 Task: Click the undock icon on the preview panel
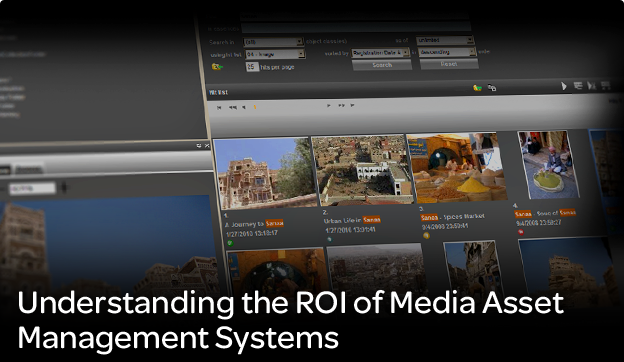pos(199,146)
